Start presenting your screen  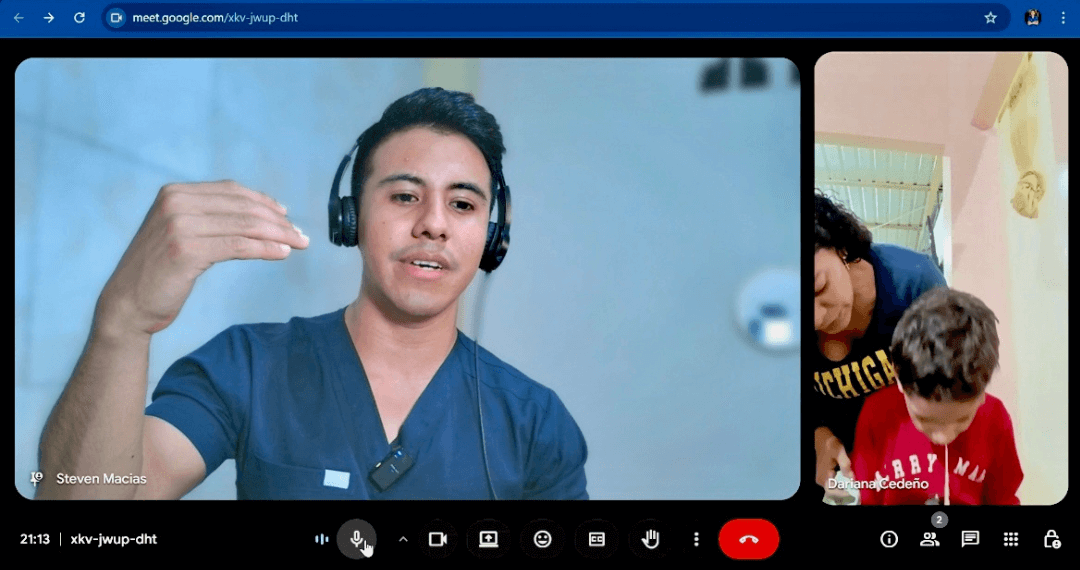point(488,539)
